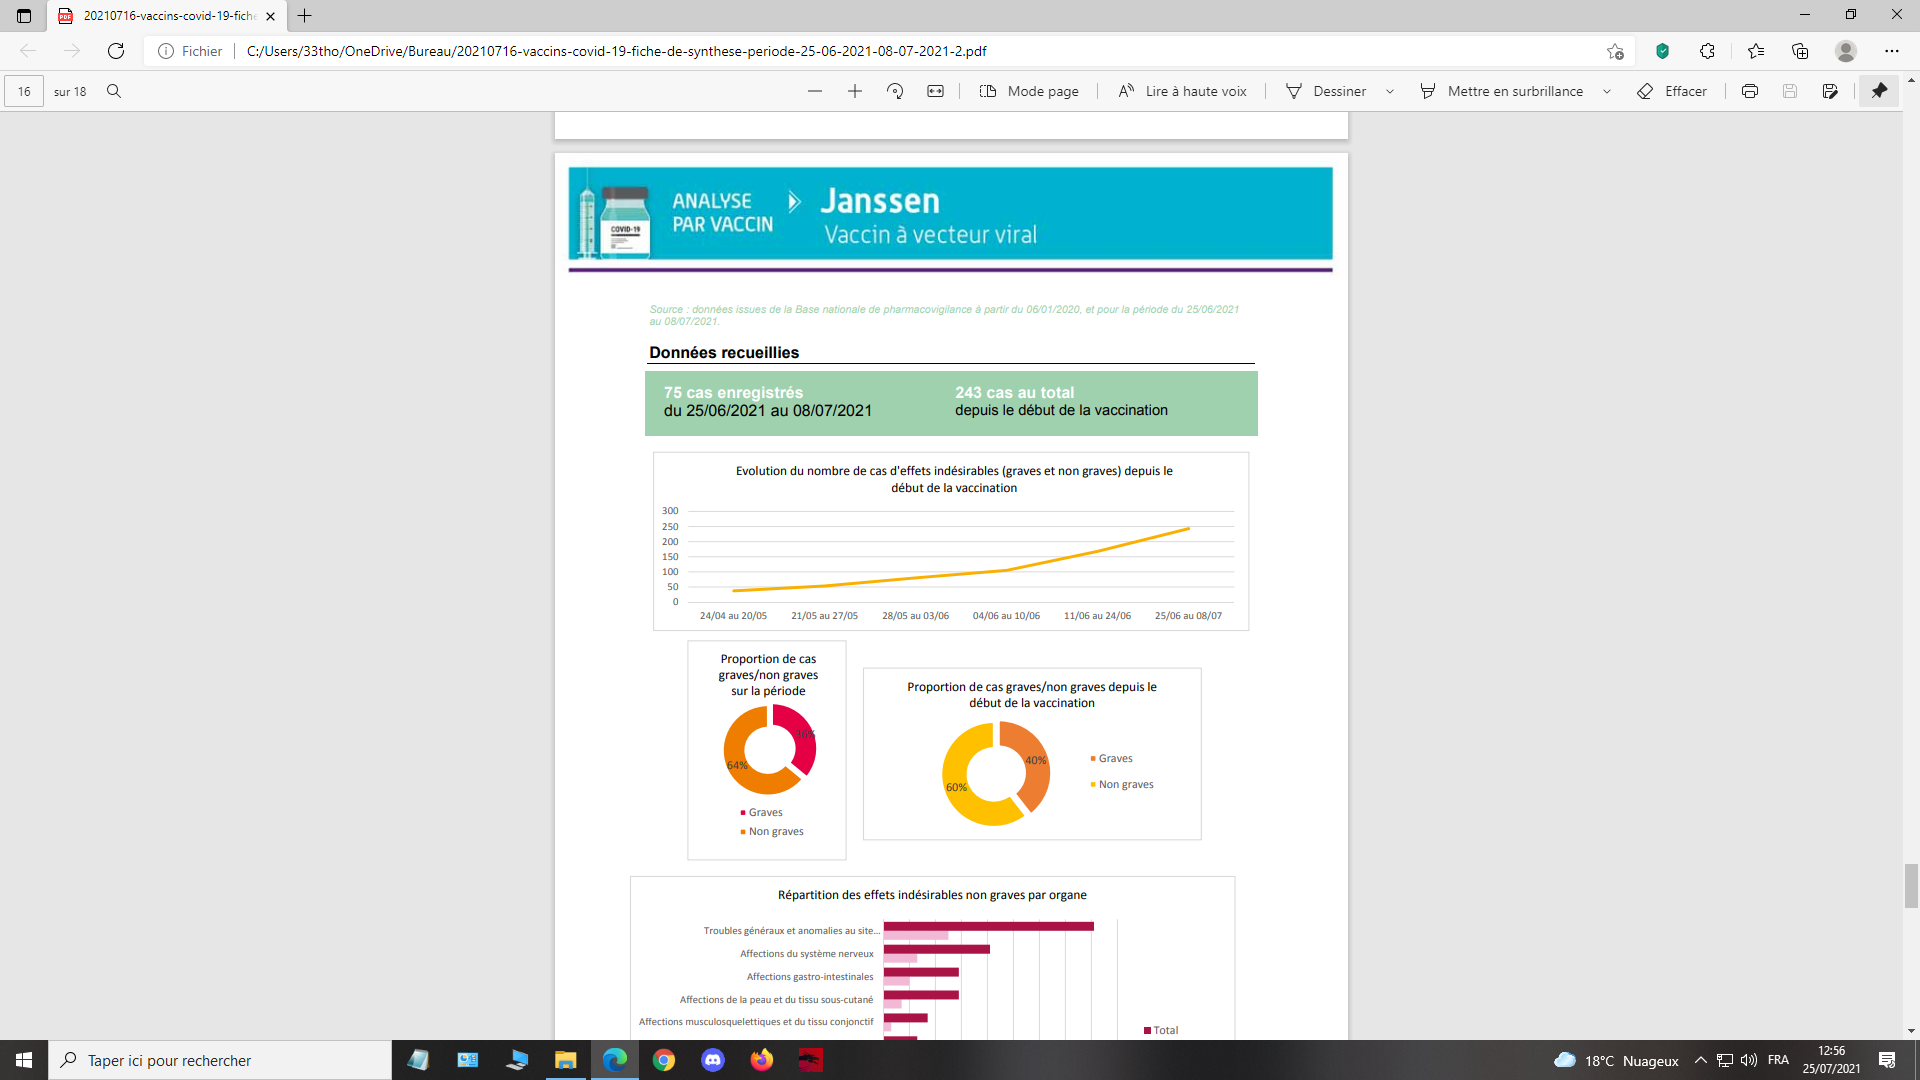Open the user profile menu
Image resolution: width=1920 pixels, height=1080 pixels.
click(x=1846, y=51)
